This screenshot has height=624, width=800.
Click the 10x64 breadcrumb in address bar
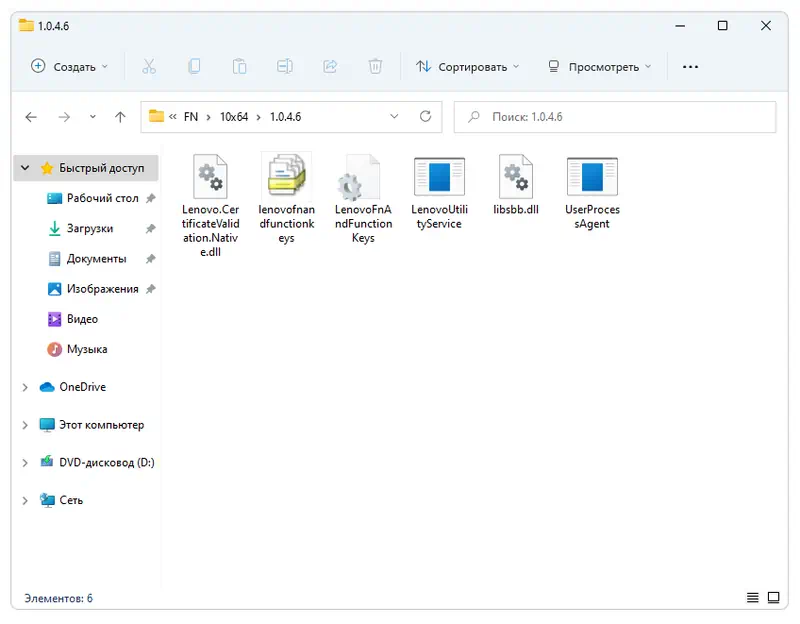(233, 117)
